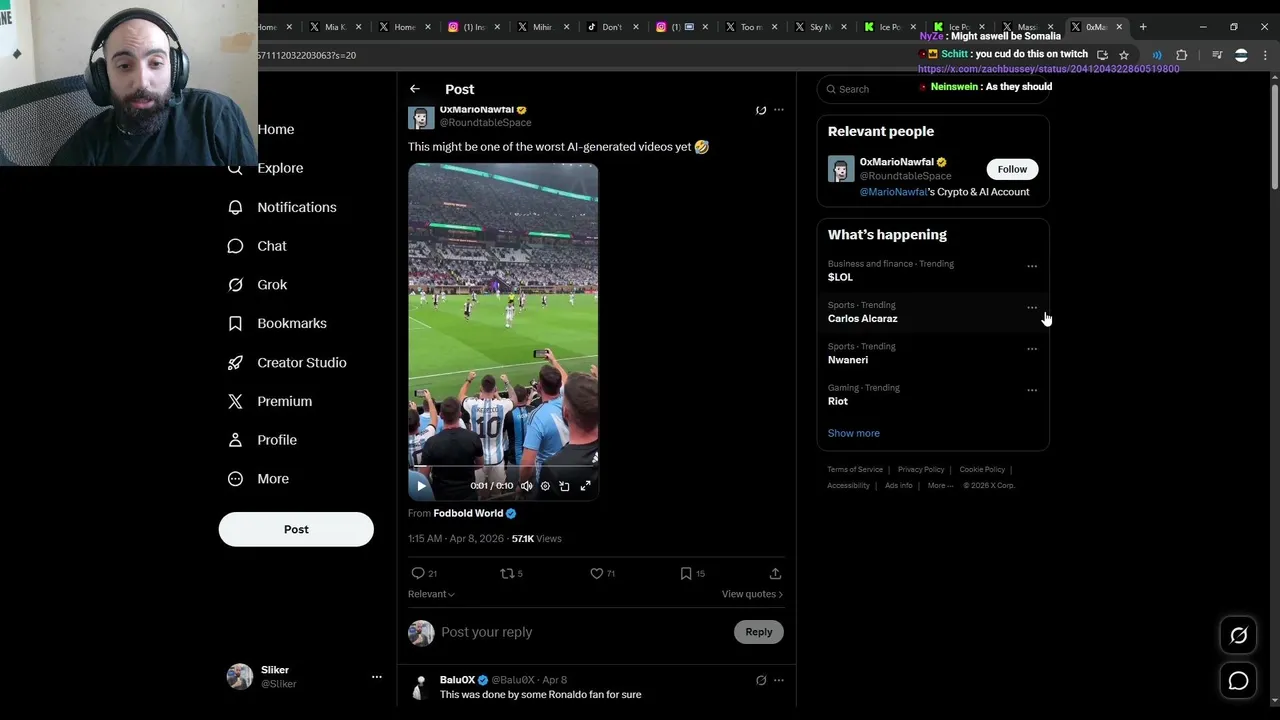This screenshot has width=1280, height=720.
Task: Open more options dots on the main post
Action: coord(779,110)
